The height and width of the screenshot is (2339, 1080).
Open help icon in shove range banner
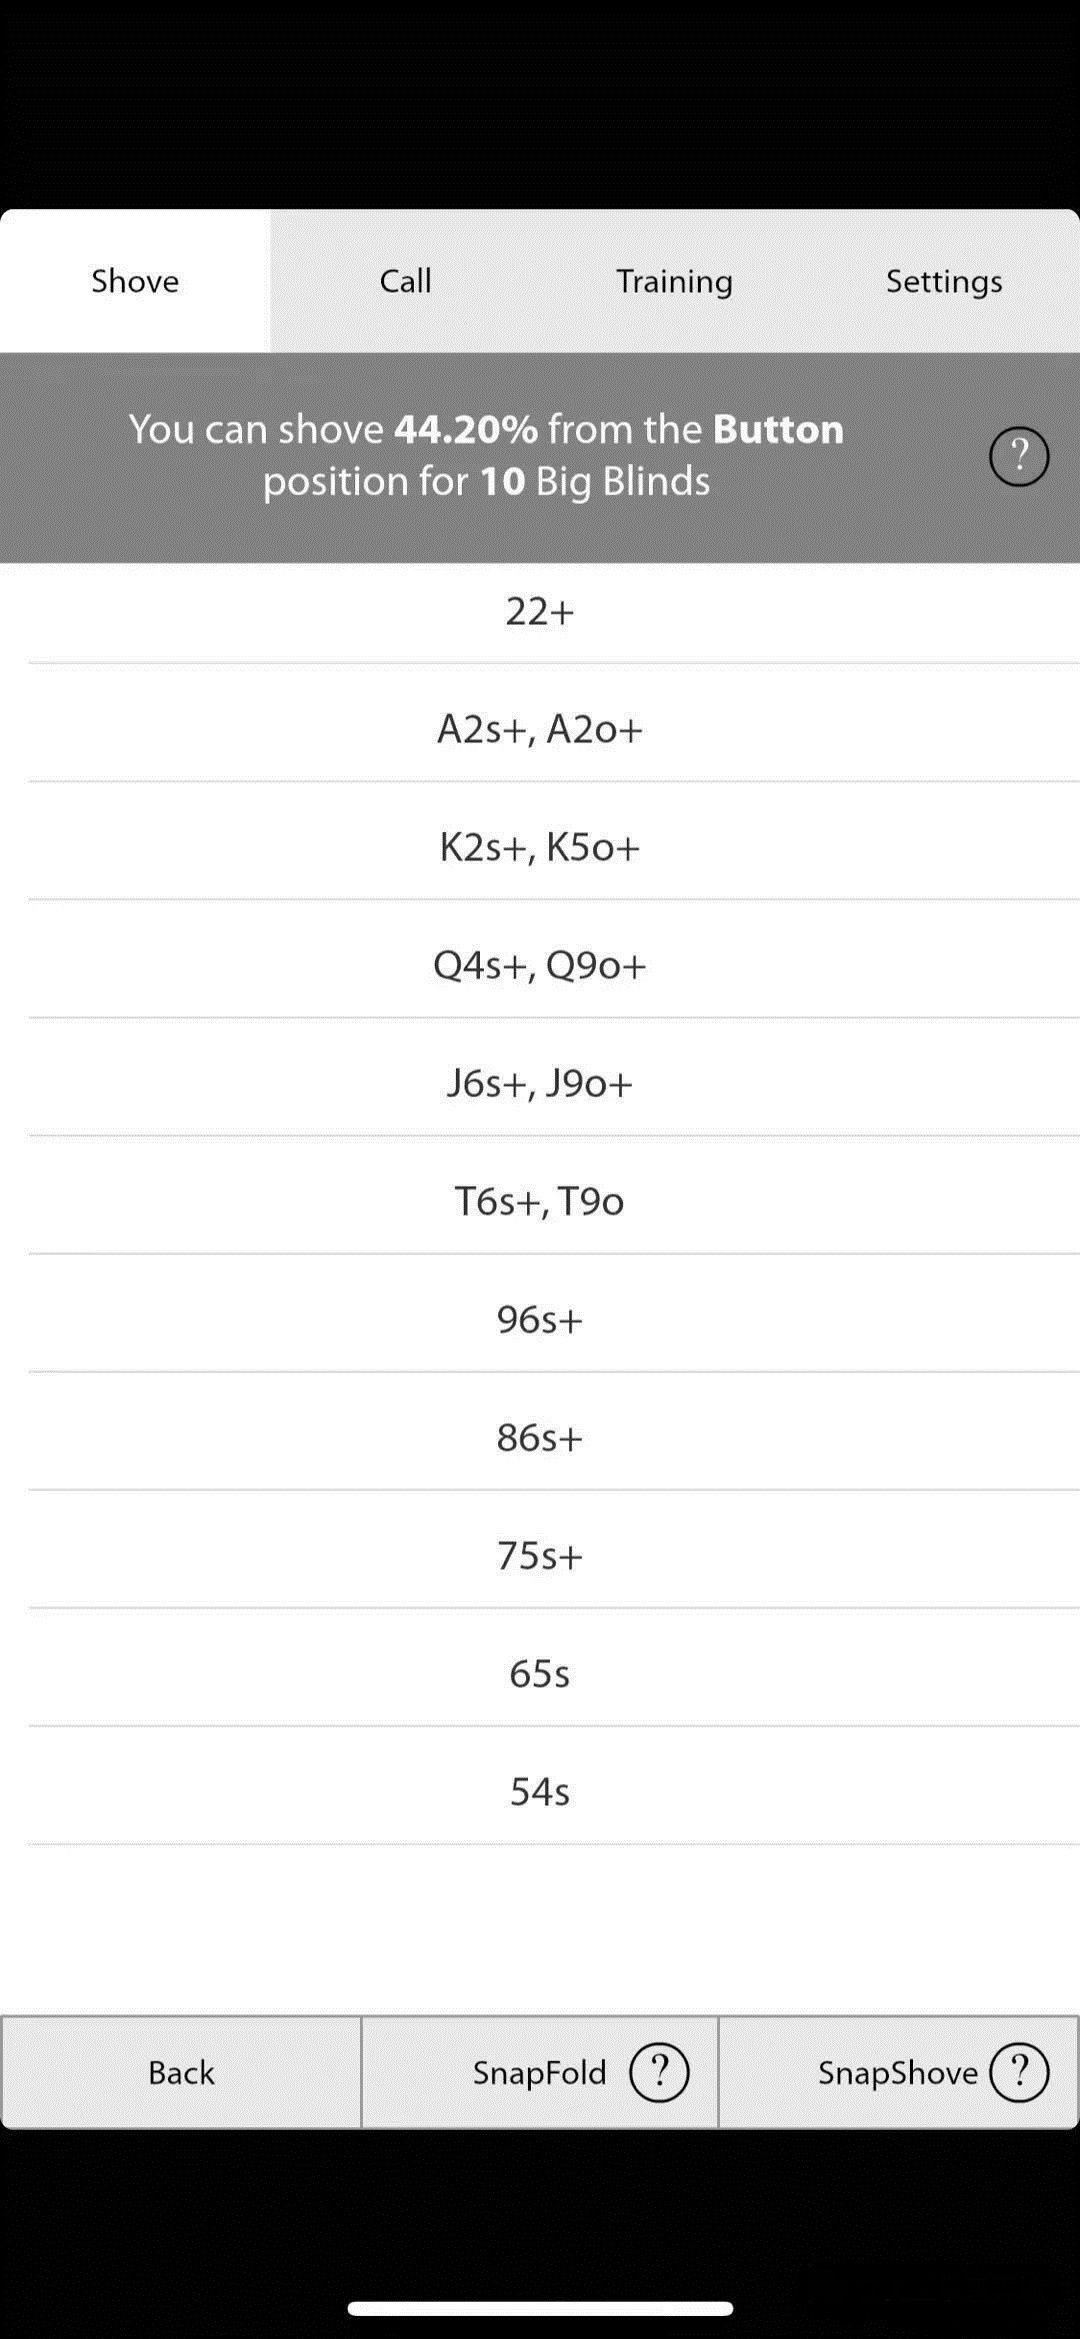[x=1018, y=457]
